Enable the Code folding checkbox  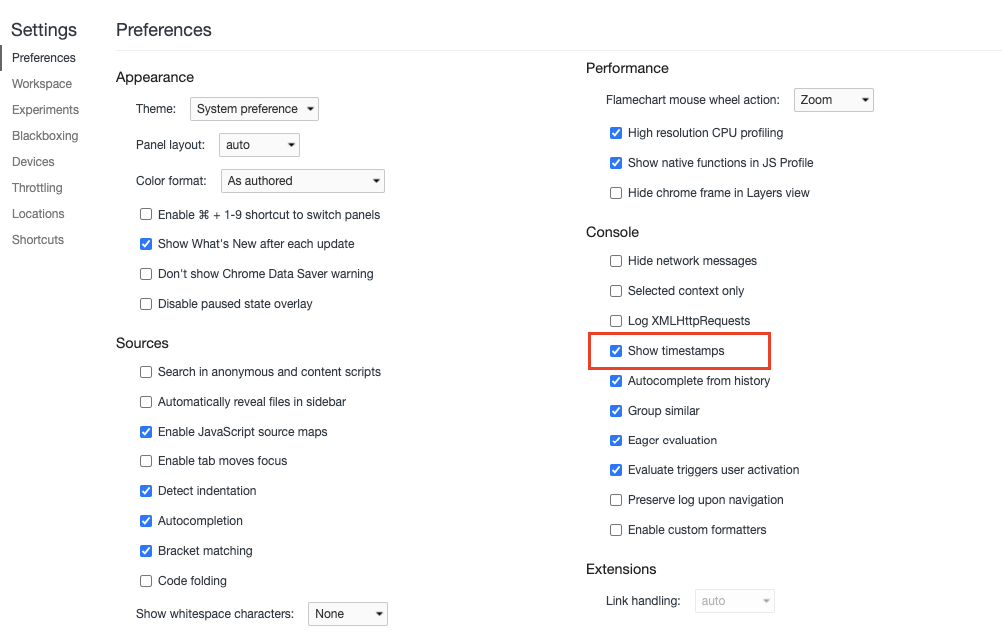147,581
